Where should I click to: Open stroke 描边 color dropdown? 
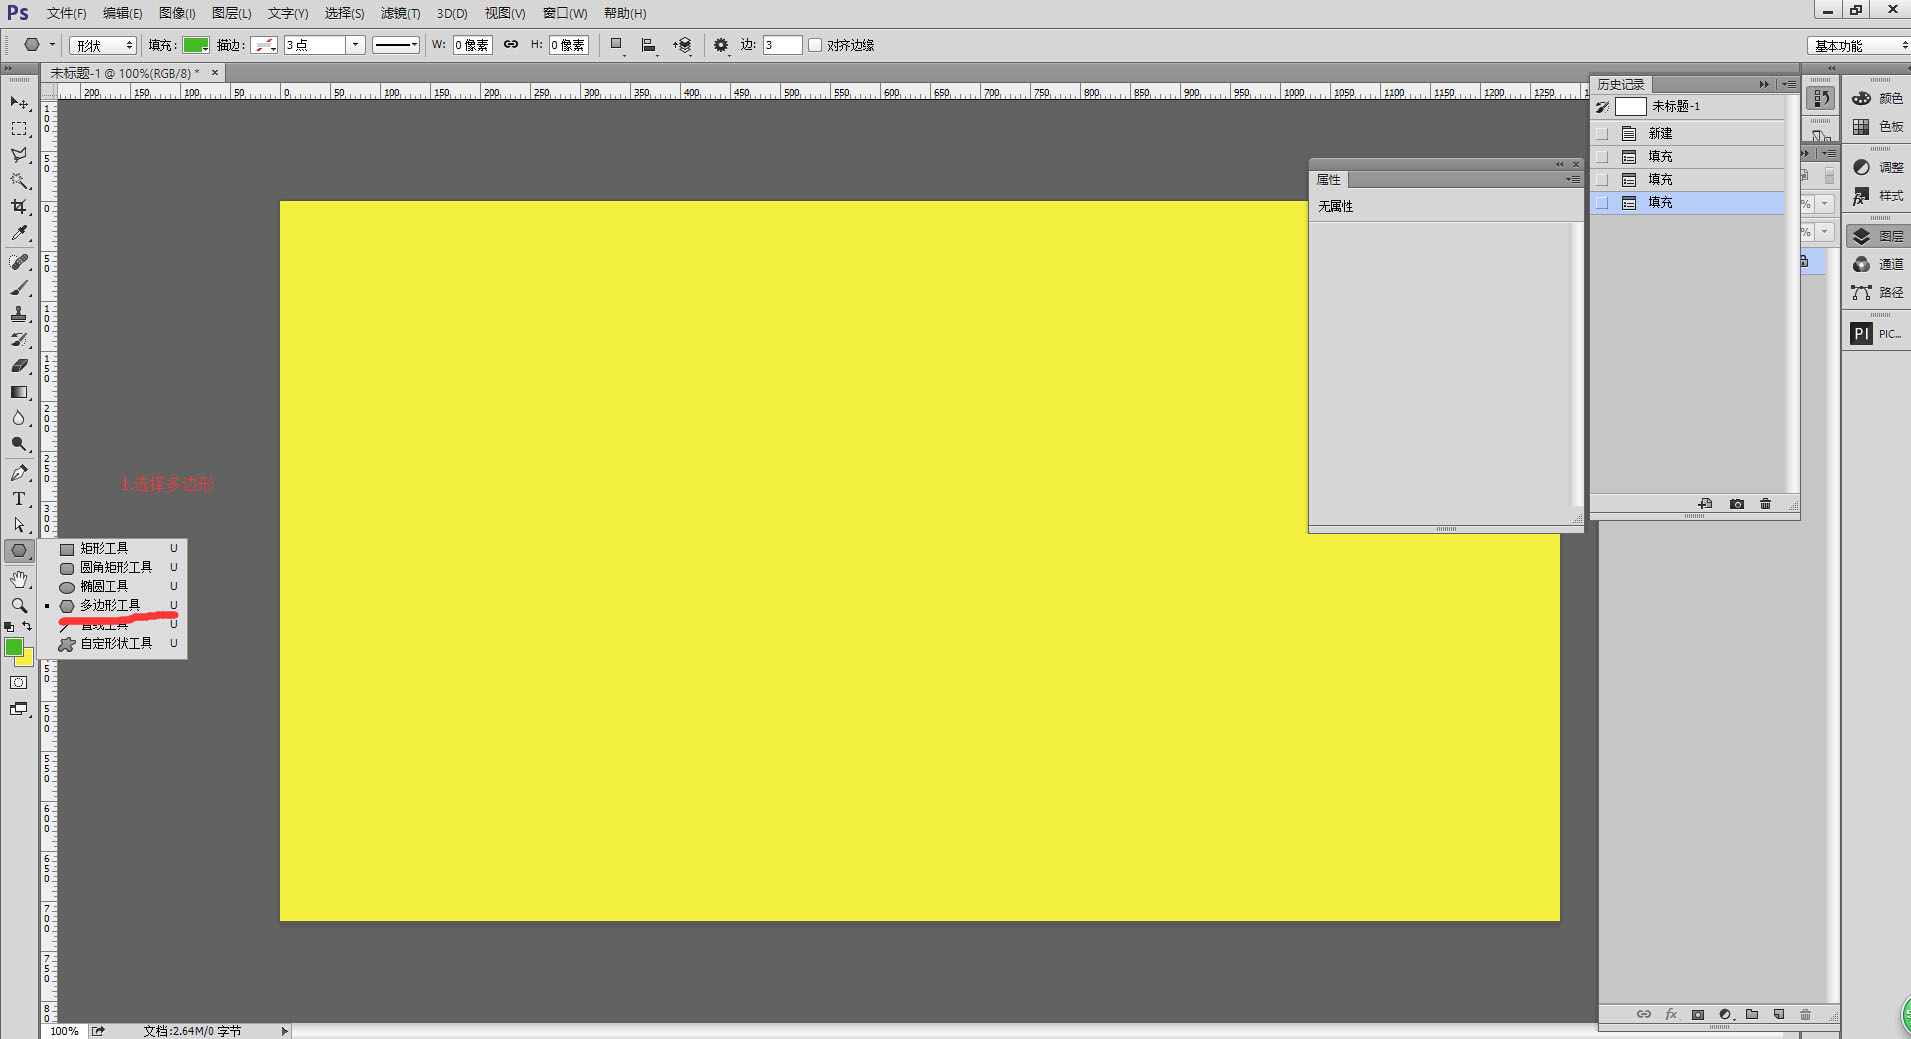coord(264,45)
